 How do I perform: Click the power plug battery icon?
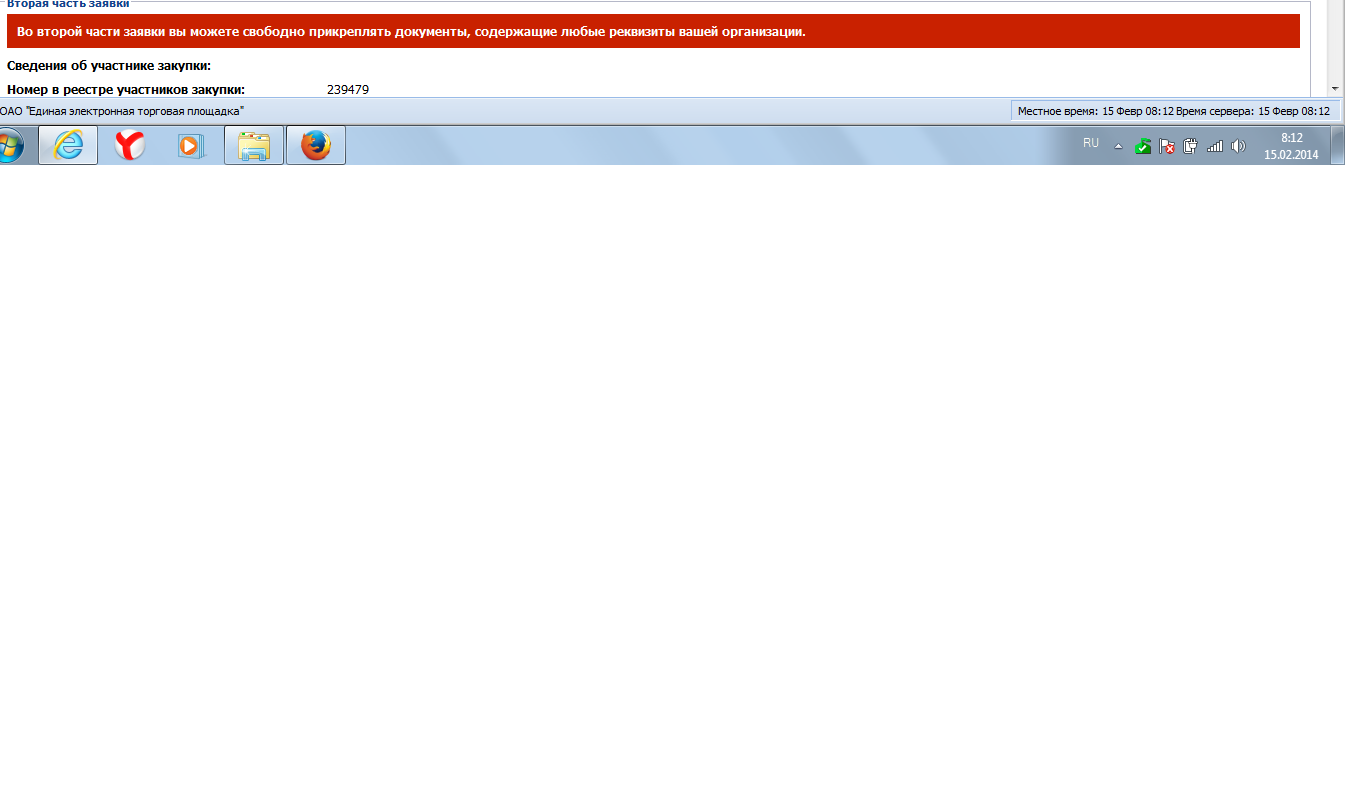(x=1190, y=146)
